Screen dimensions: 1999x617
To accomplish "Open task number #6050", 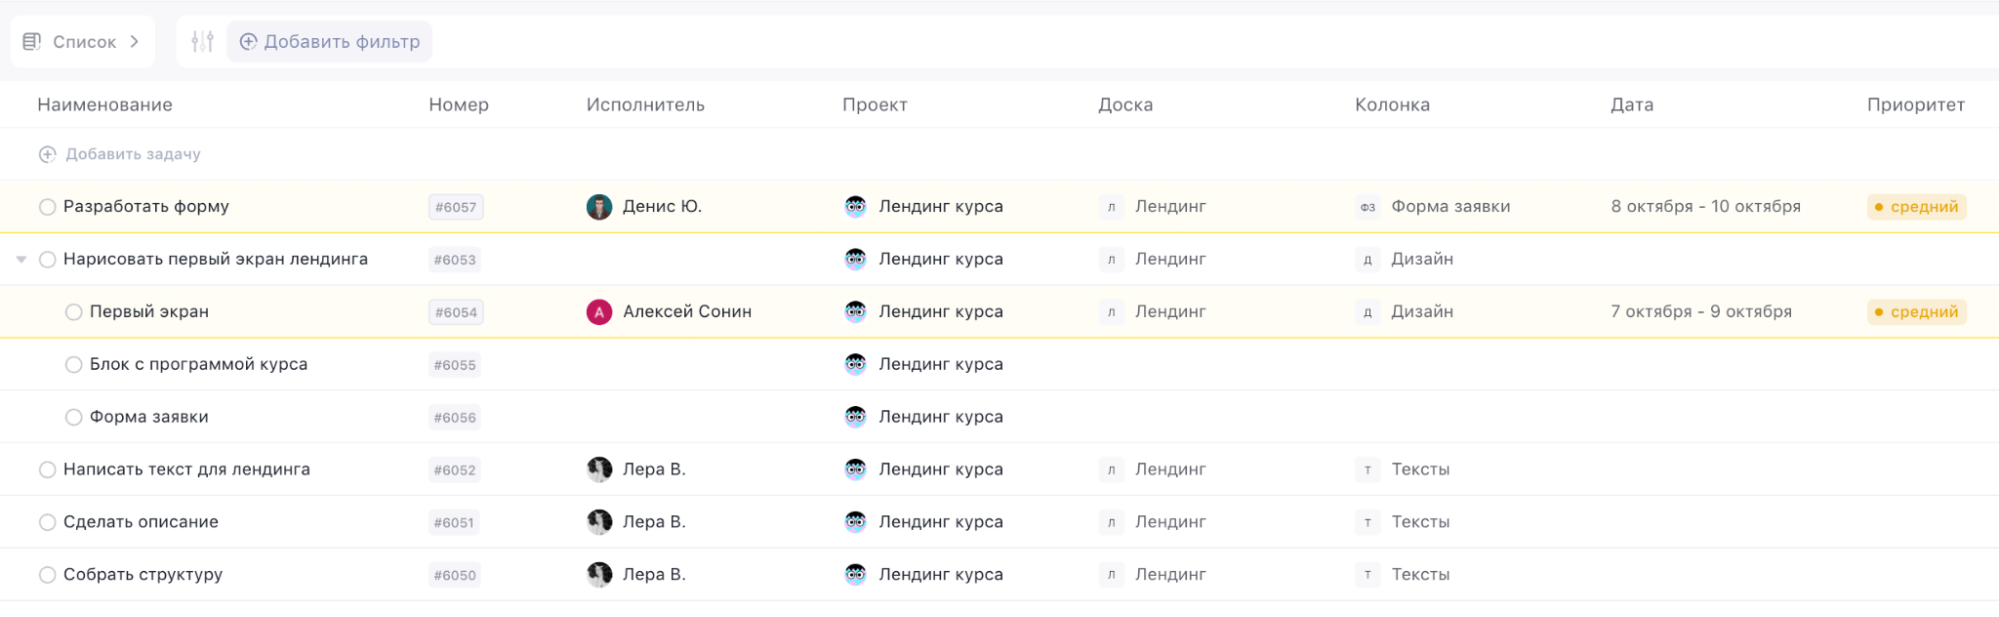I will click(x=455, y=574).
